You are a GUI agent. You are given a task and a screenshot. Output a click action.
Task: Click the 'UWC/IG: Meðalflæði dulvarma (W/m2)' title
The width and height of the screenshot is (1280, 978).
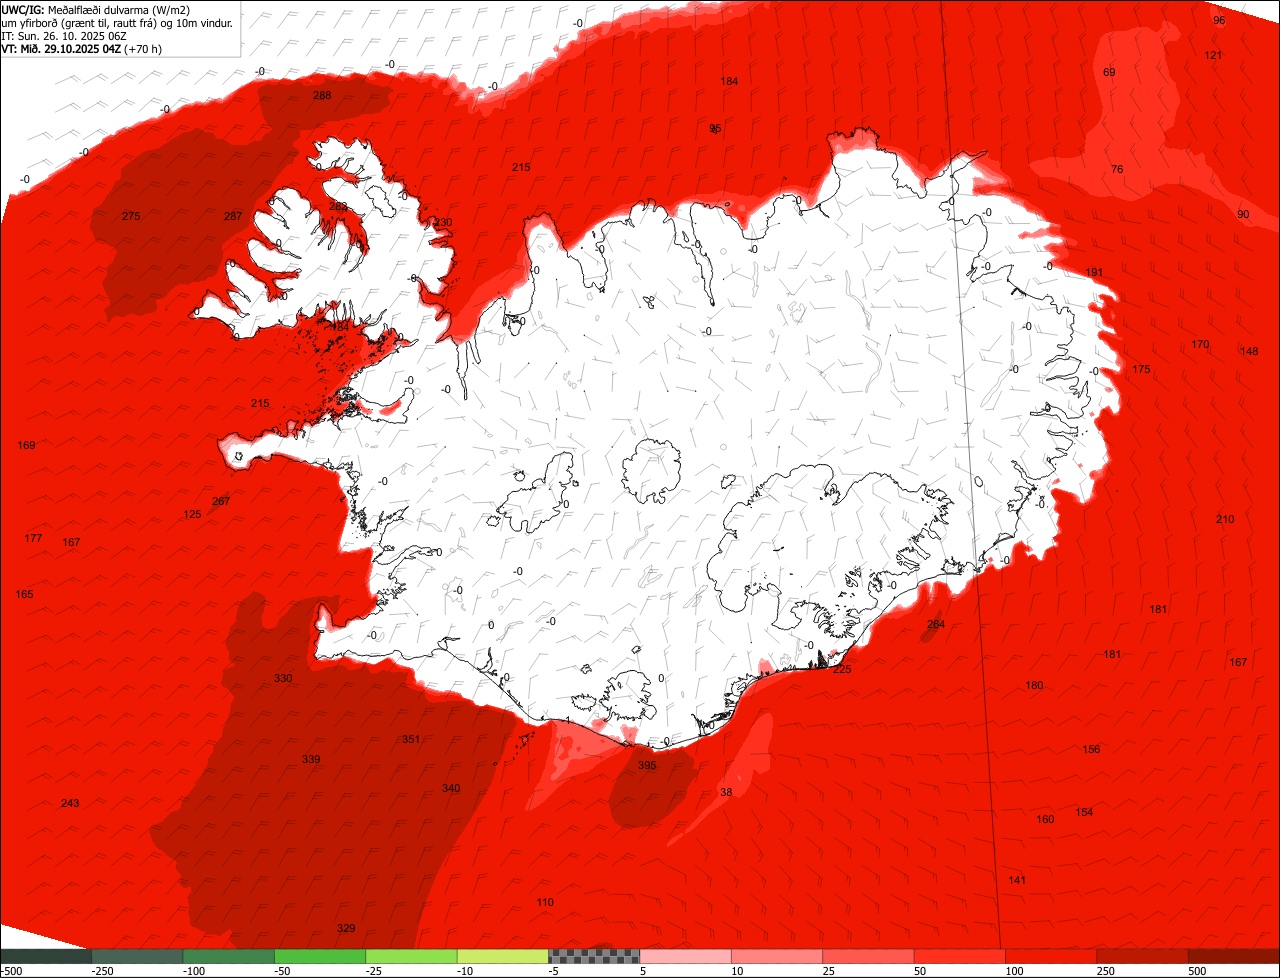click(96, 10)
